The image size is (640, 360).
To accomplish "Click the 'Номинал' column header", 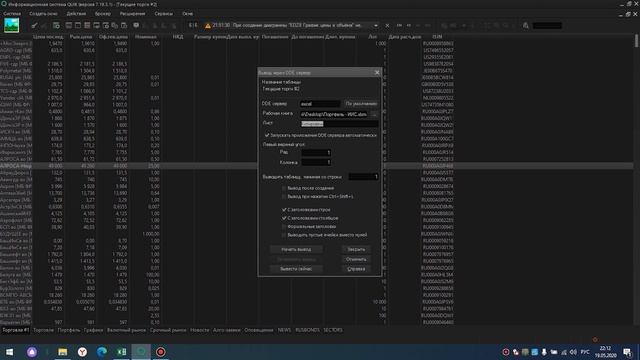I will coord(146,37).
